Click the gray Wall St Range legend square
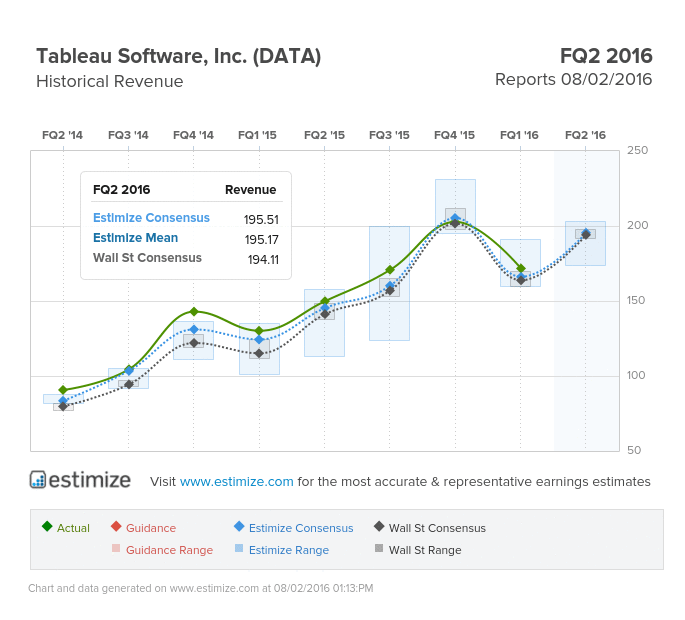685x620 pixels. tap(379, 548)
